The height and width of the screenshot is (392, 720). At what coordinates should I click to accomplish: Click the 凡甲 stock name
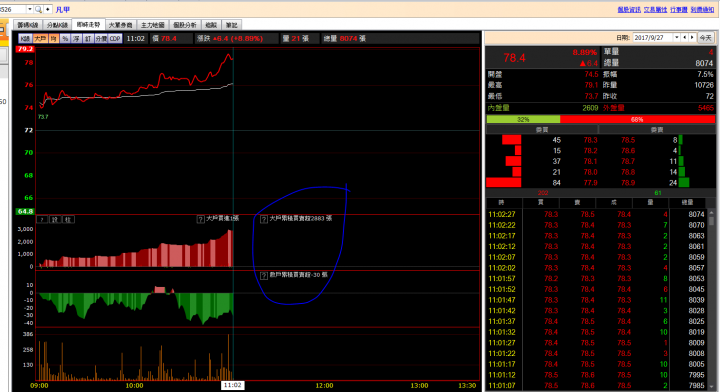point(63,10)
